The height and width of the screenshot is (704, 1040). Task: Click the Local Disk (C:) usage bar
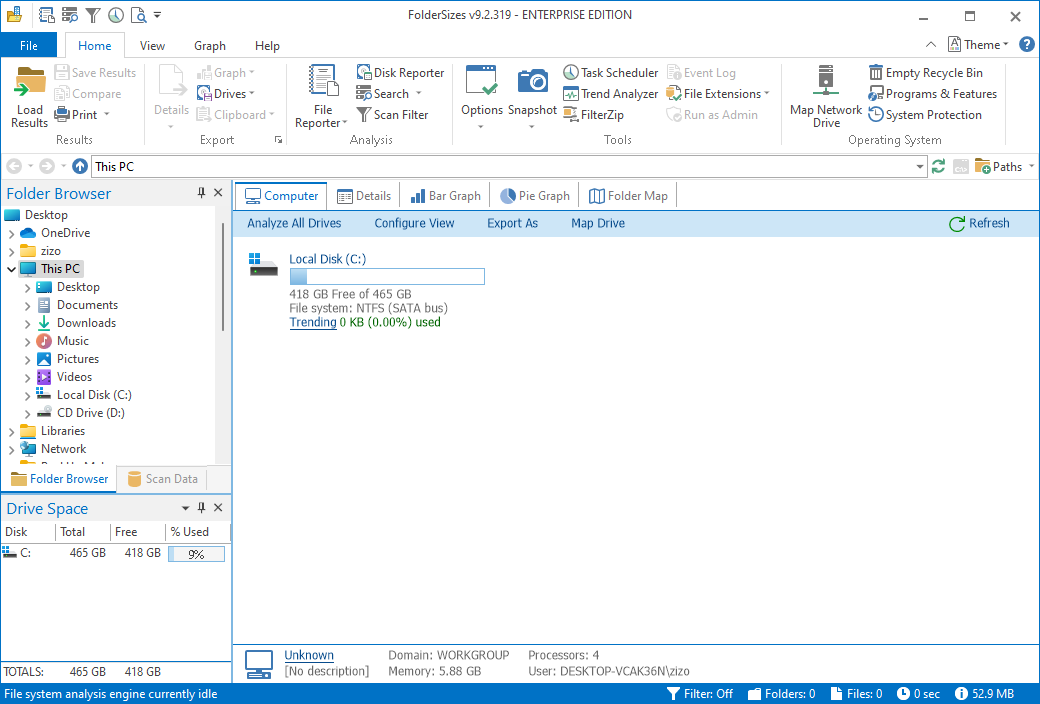tap(387, 276)
